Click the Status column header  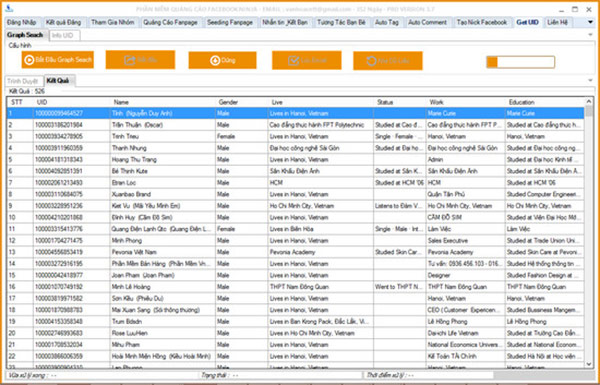pos(399,102)
